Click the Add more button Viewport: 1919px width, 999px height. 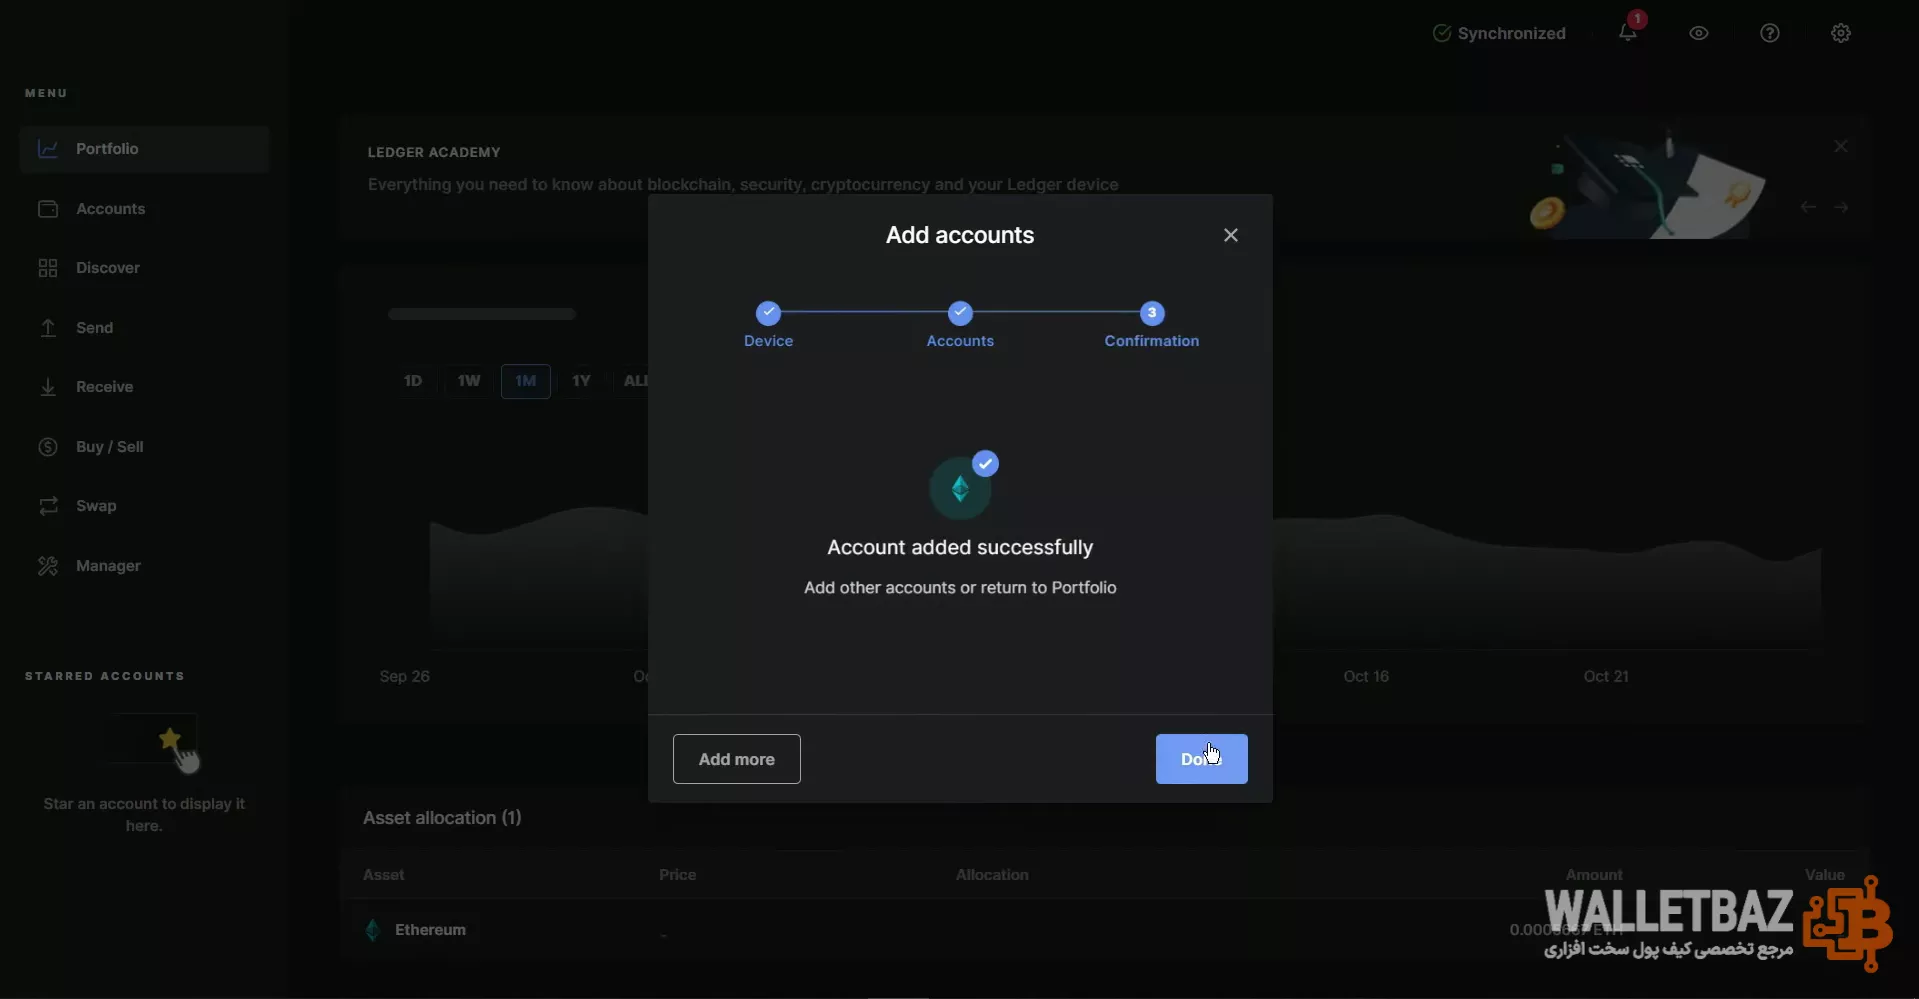[x=737, y=759]
